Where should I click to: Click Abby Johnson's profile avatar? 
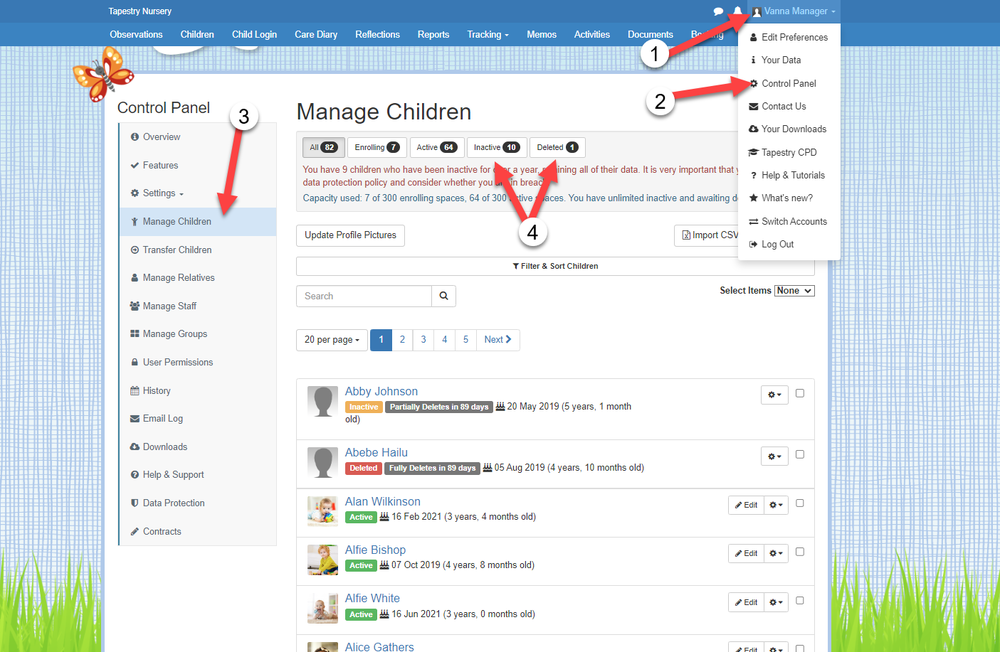tap(323, 401)
